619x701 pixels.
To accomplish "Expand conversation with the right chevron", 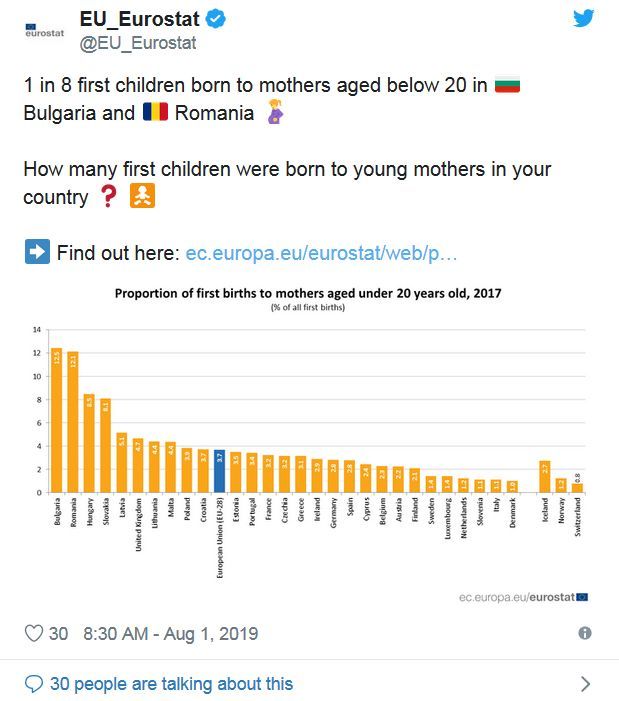I will tap(585, 684).
